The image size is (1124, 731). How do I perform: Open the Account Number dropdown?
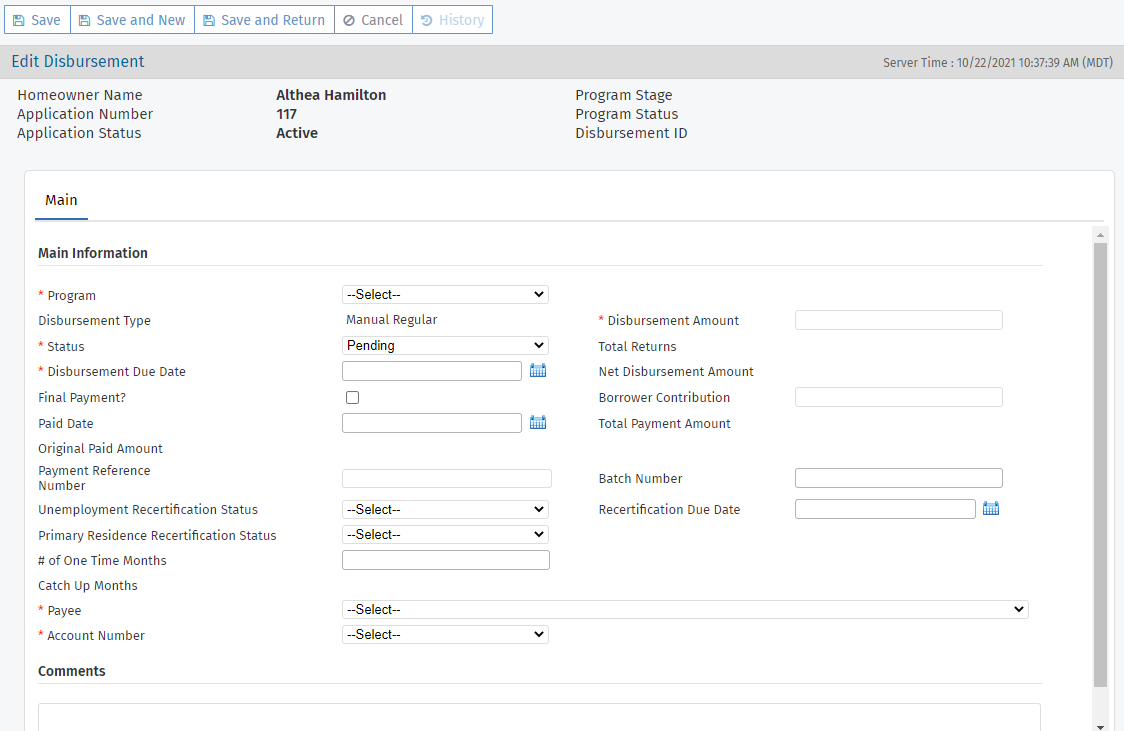pos(445,634)
